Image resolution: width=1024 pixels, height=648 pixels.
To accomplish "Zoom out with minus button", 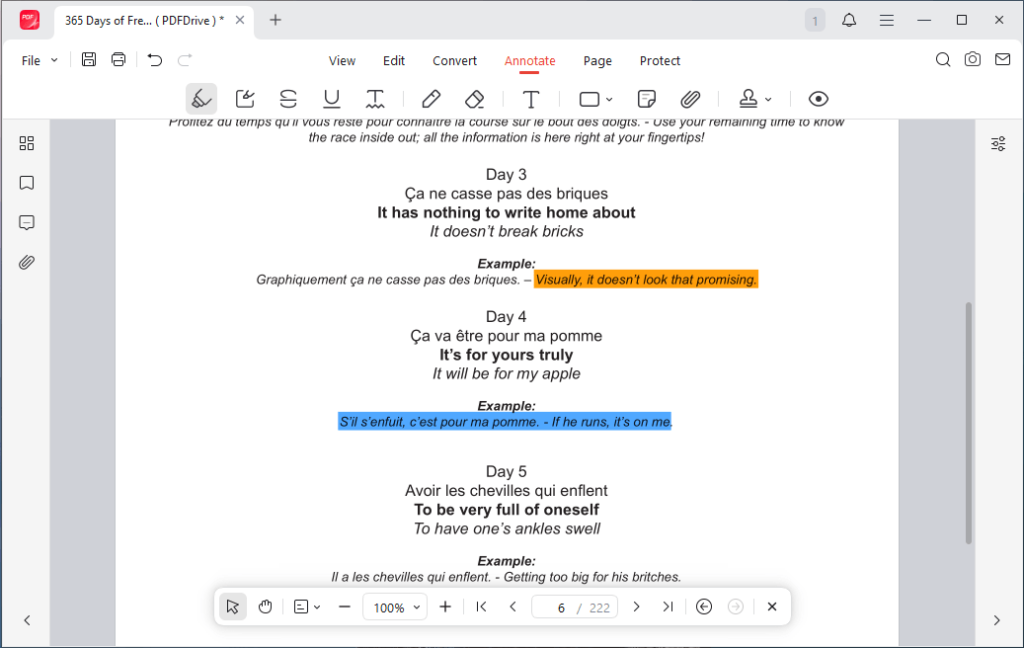I will click(x=344, y=607).
